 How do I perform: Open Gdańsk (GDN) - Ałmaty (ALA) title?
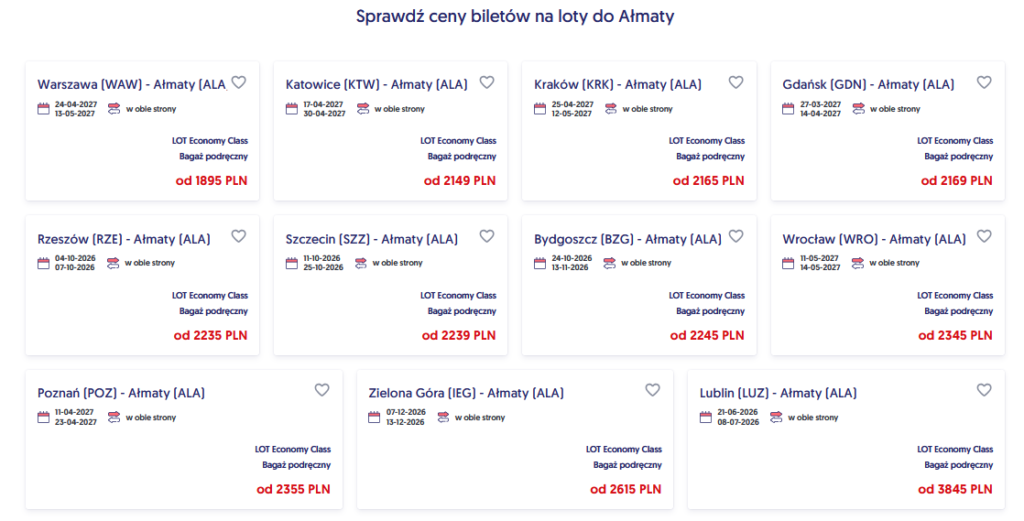868,85
